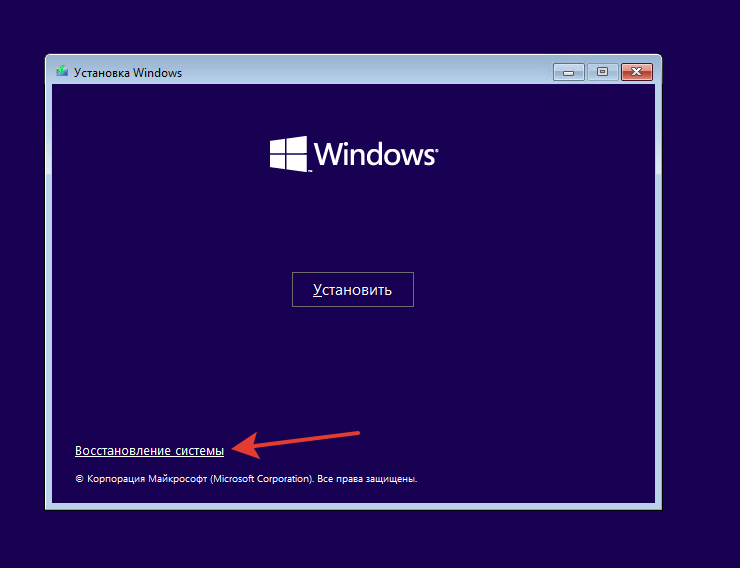Click the Установить button

[353, 289]
